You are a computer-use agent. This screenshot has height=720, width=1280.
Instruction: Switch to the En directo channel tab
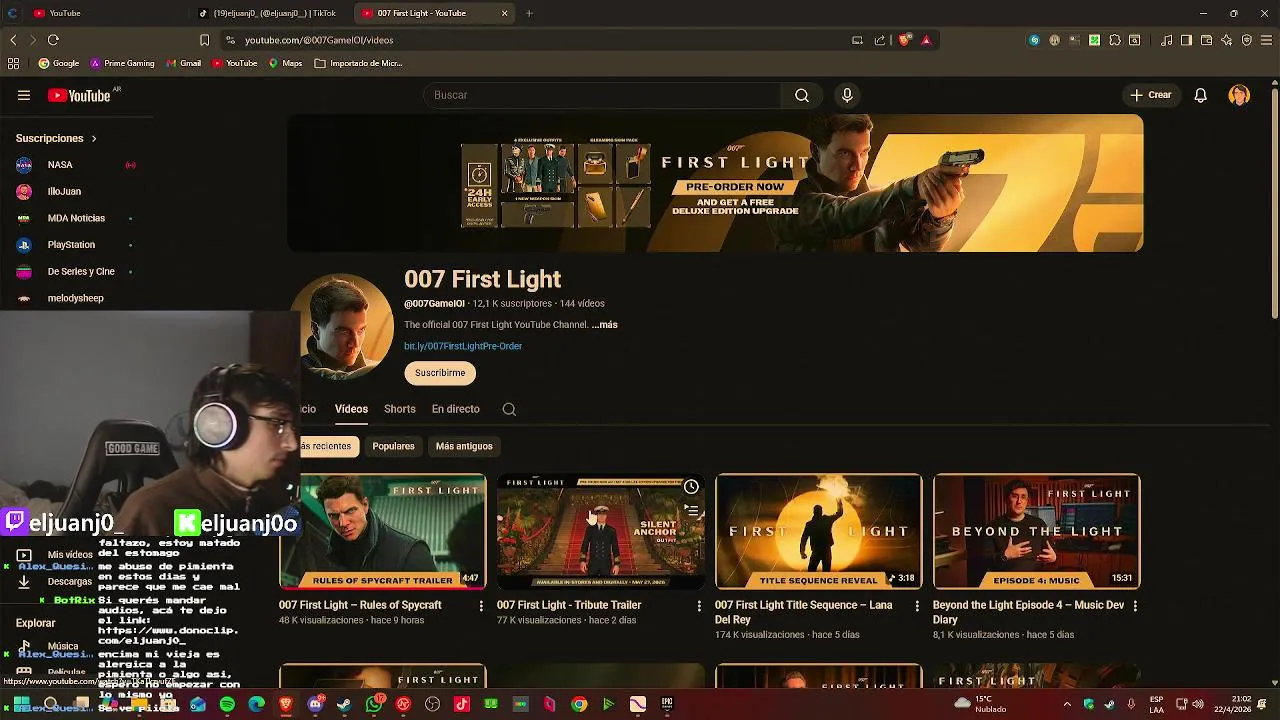coord(456,409)
